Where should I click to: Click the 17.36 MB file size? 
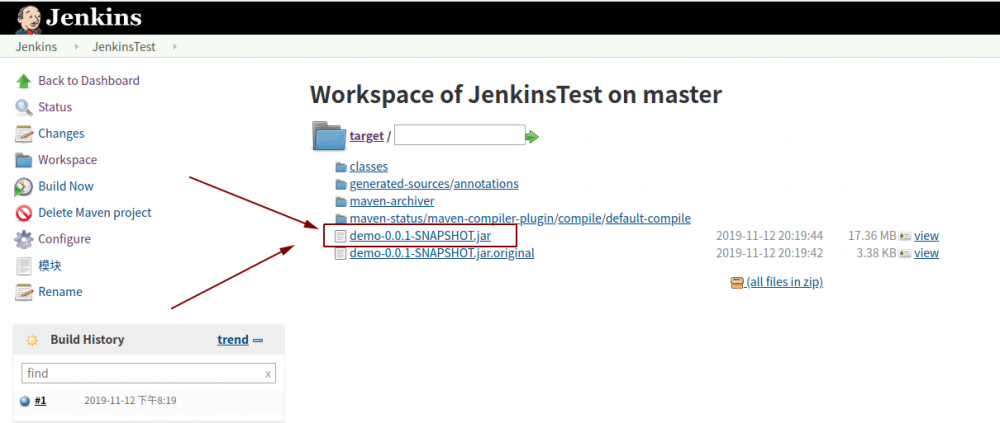tap(872, 236)
